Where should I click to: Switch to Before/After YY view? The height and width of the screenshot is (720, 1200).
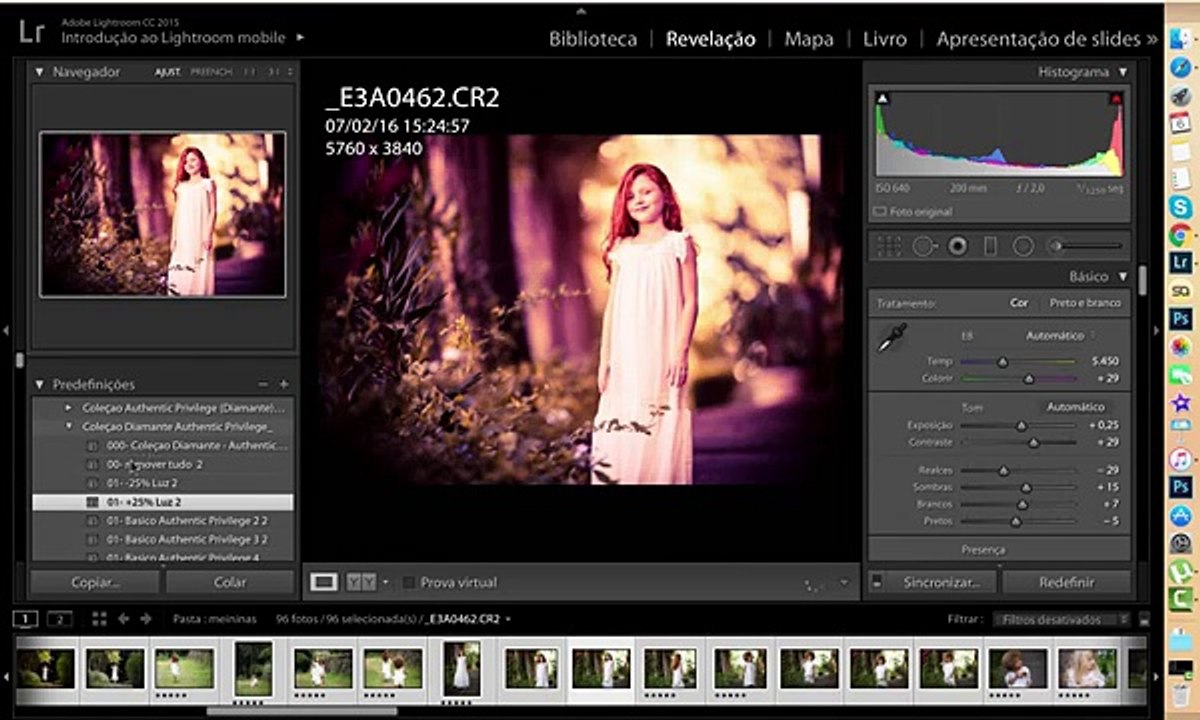point(360,582)
